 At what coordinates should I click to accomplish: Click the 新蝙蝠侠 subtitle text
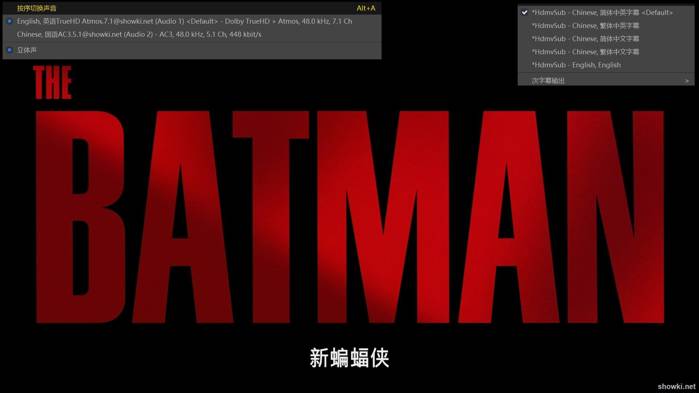click(349, 358)
